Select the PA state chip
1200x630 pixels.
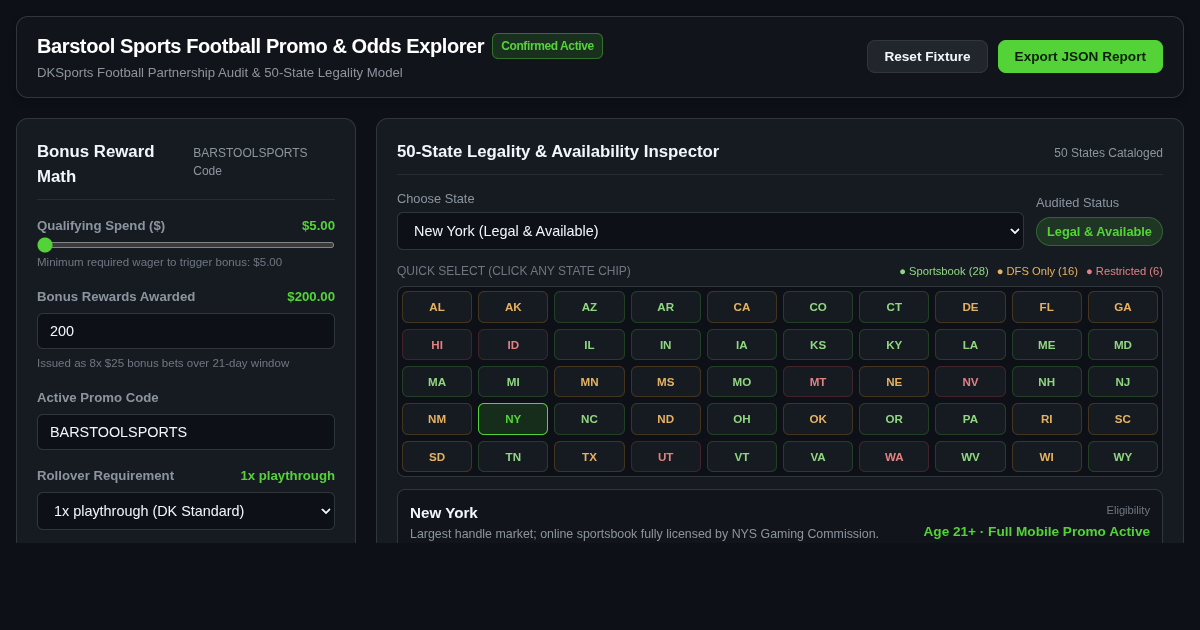coord(970,419)
